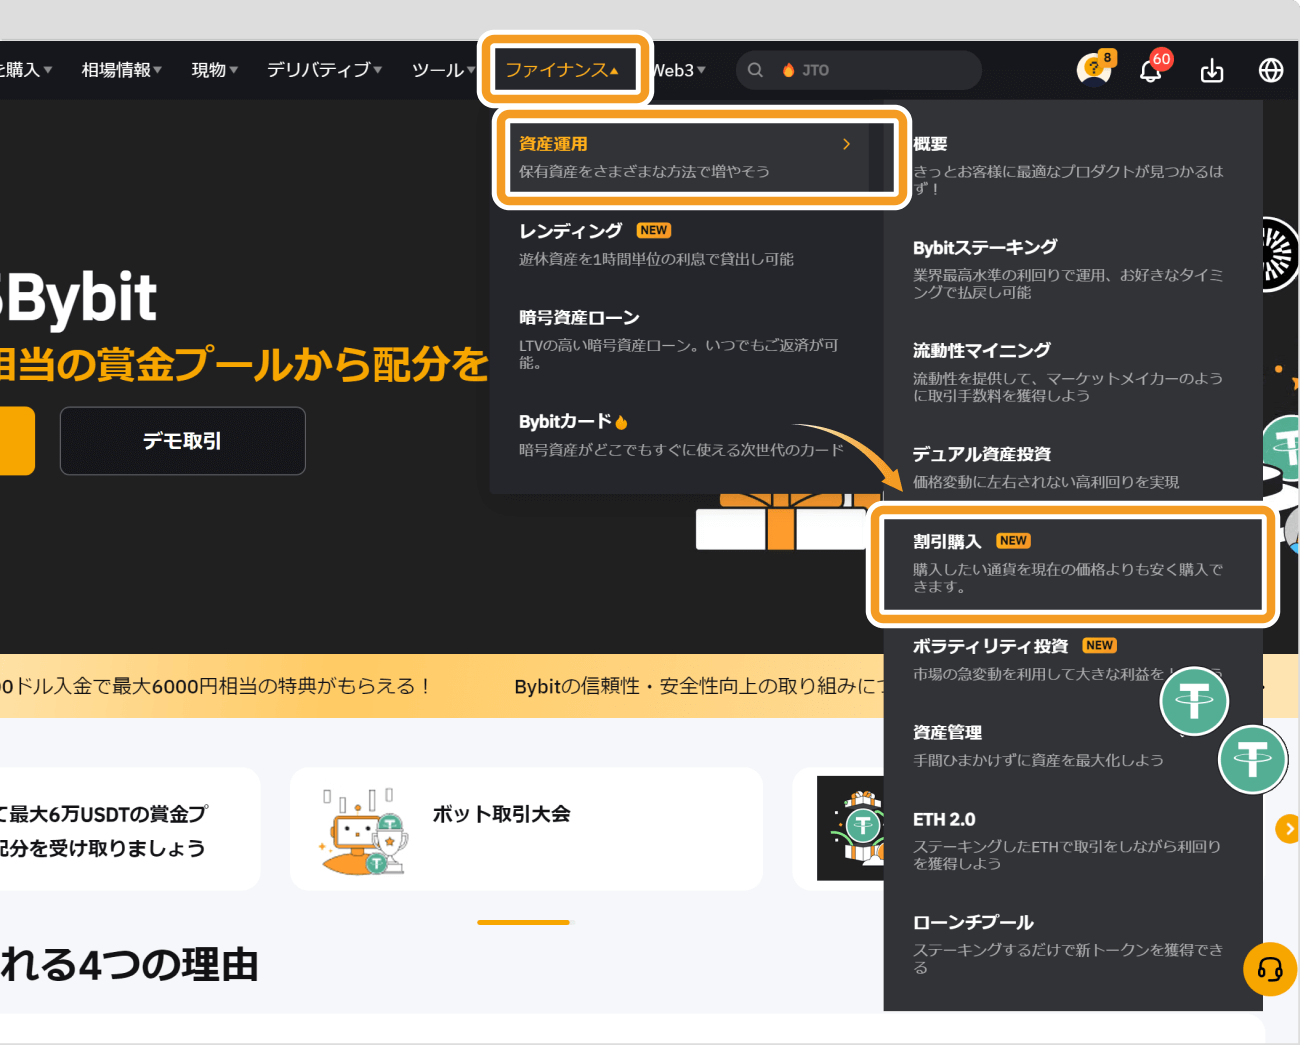The image size is (1300, 1045).
Task: Click the Tether gift box thumbnail
Action: click(851, 828)
